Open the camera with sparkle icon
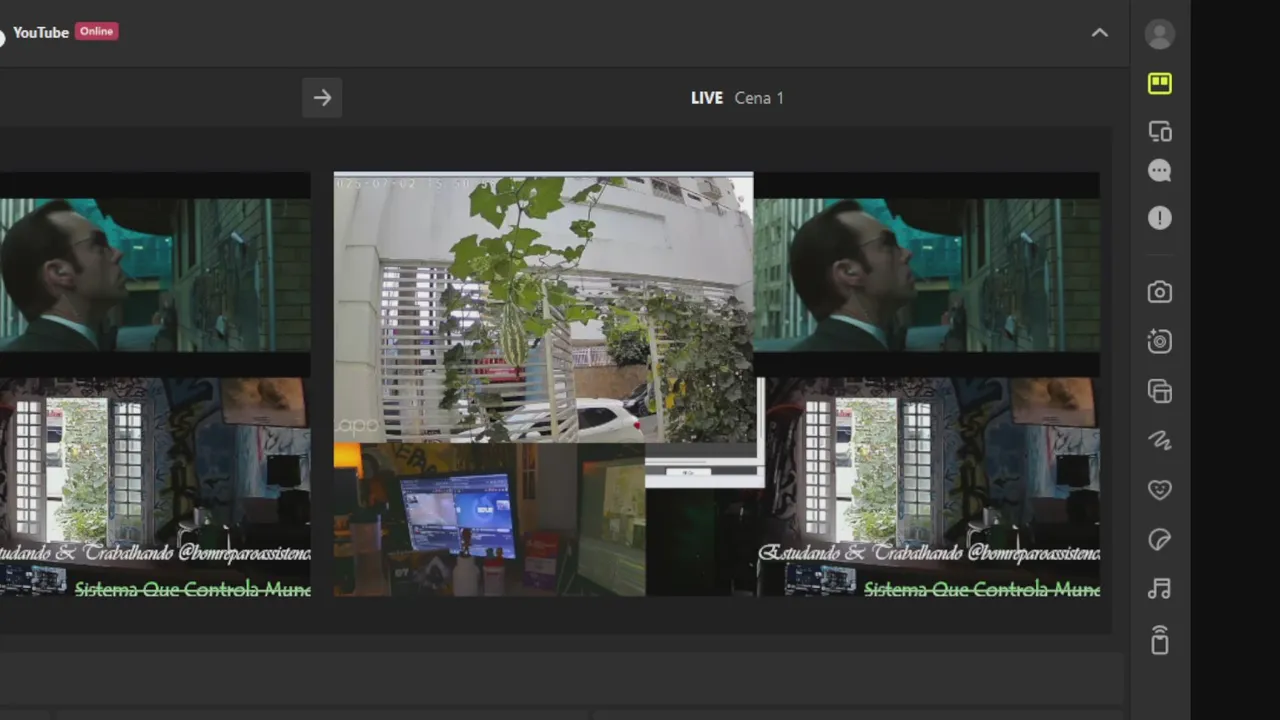The image size is (1280, 720). click(x=1159, y=341)
